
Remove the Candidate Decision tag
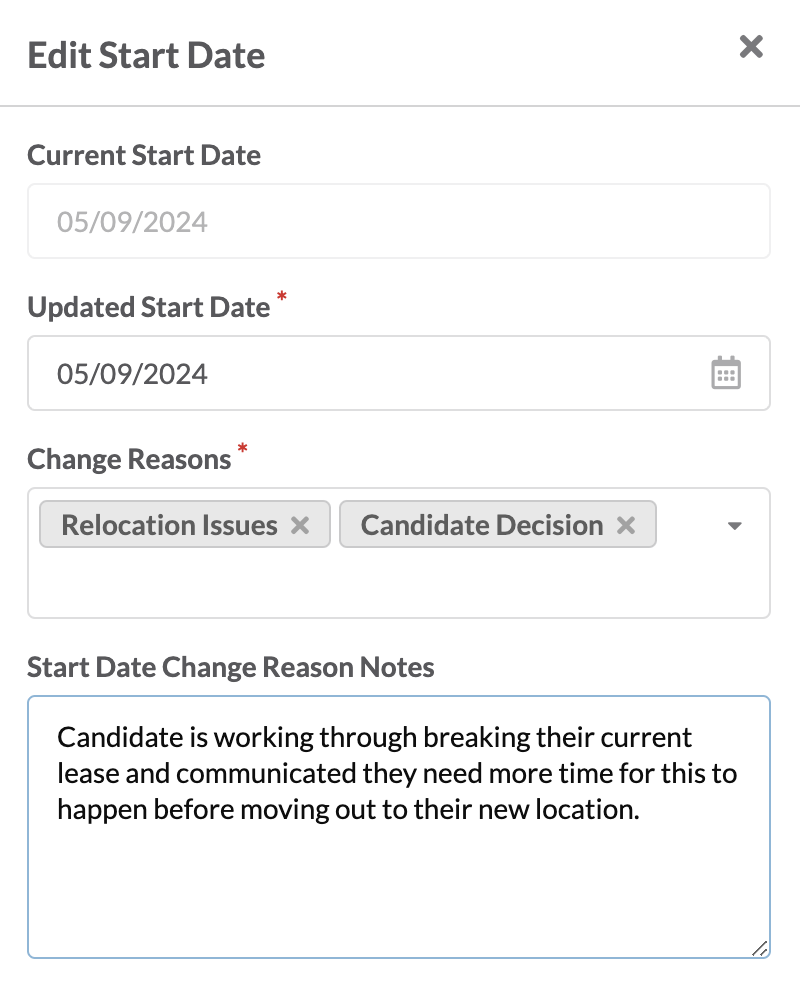tap(626, 525)
